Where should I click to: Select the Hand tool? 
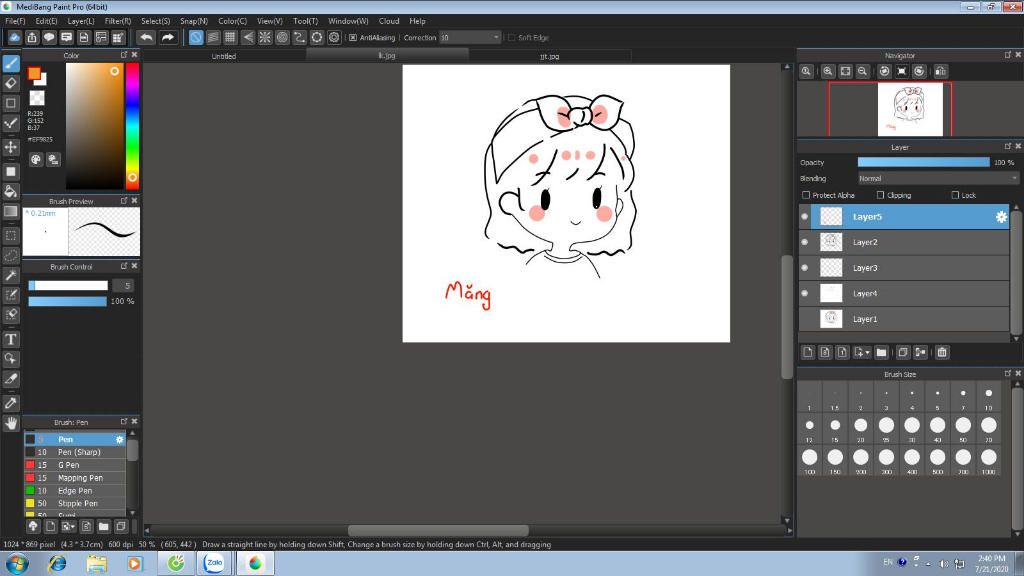tap(11, 423)
